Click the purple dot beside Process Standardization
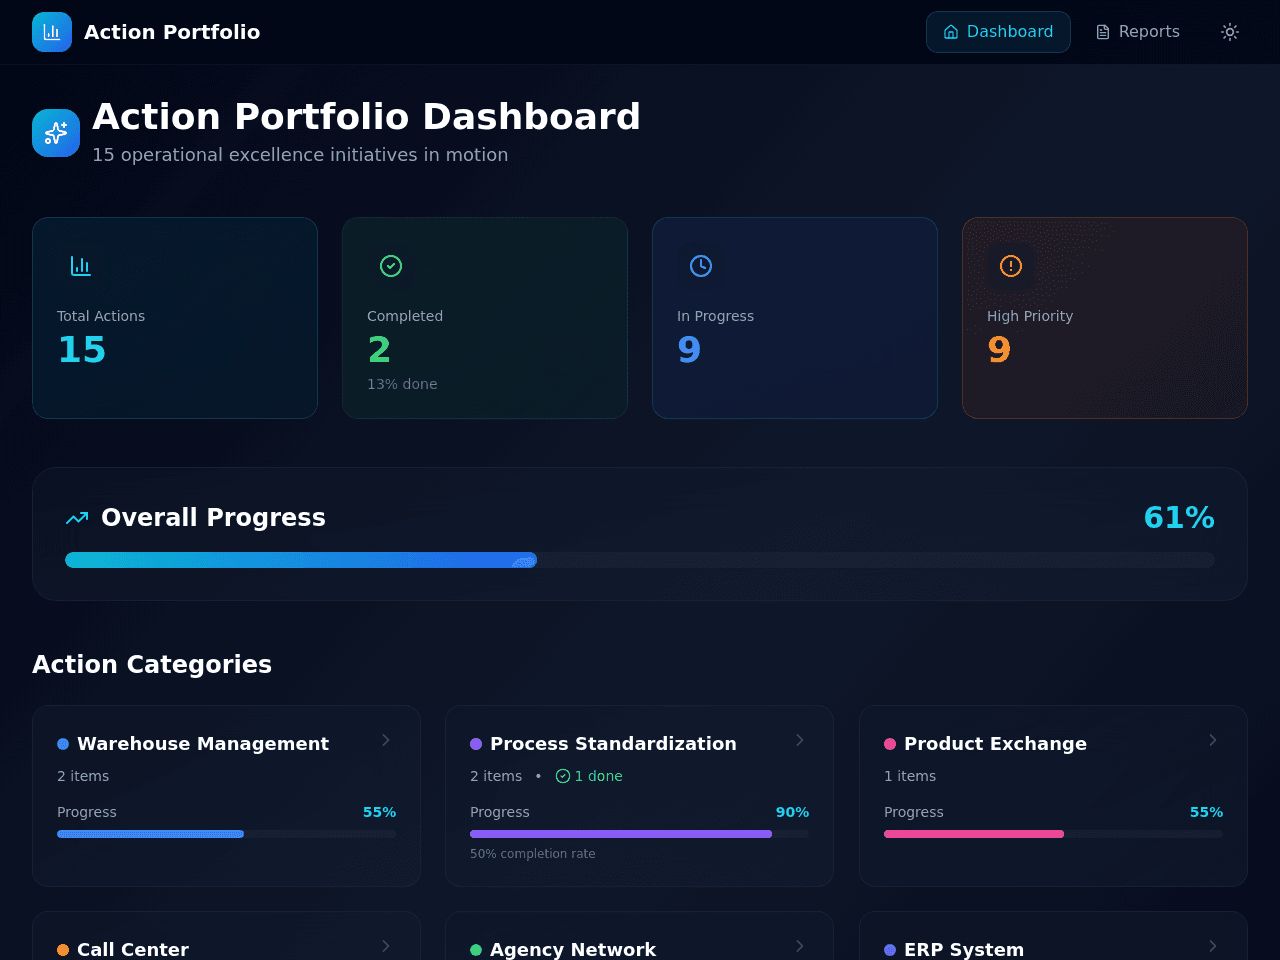This screenshot has width=1280, height=960. click(x=476, y=744)
